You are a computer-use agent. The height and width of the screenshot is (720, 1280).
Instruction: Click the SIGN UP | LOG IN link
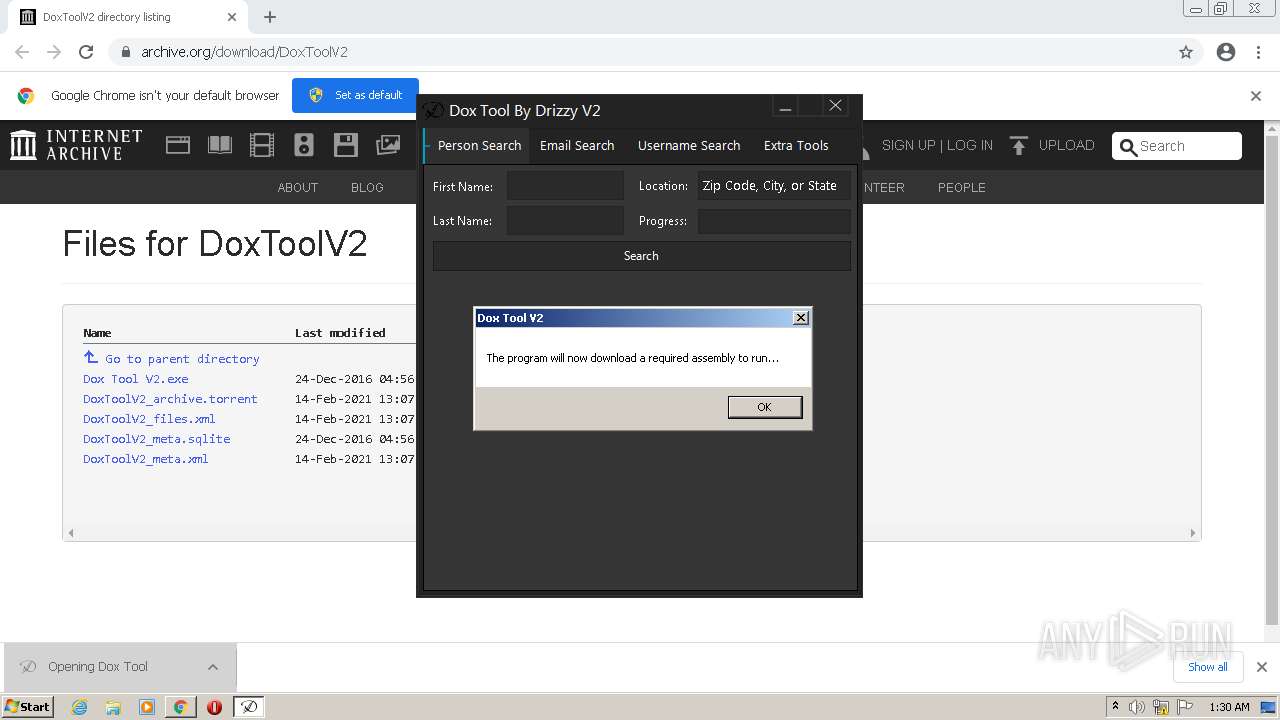coord(937,145)
